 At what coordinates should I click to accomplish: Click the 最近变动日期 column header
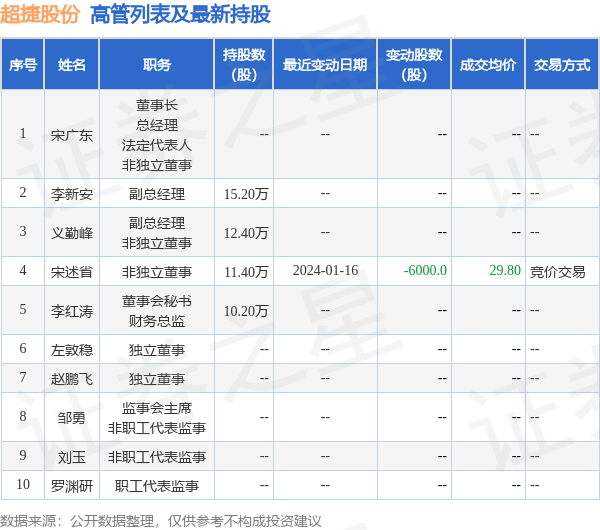325,65
